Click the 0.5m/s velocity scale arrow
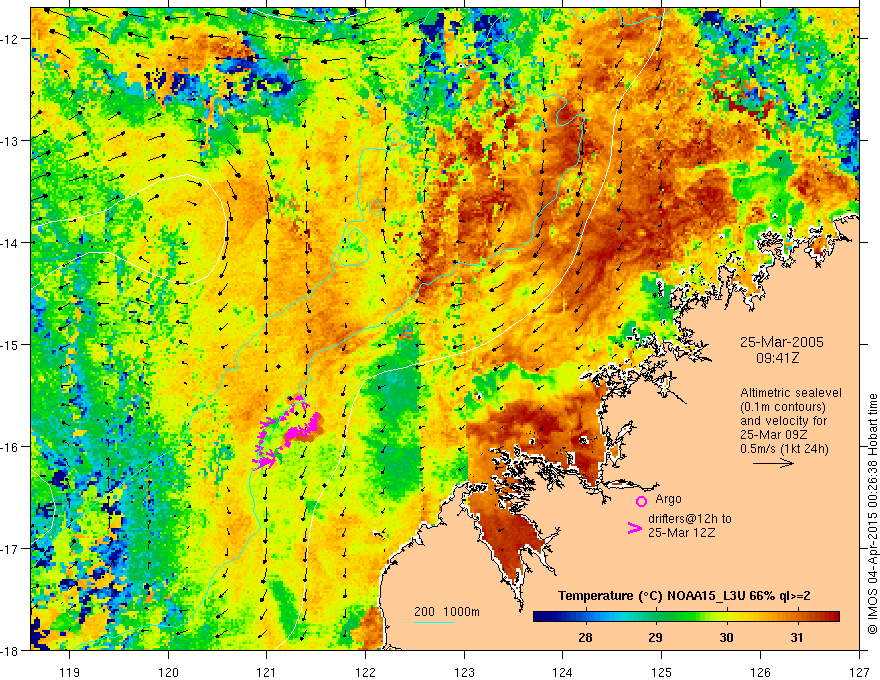Screen dimensions: 880x680 773,463
